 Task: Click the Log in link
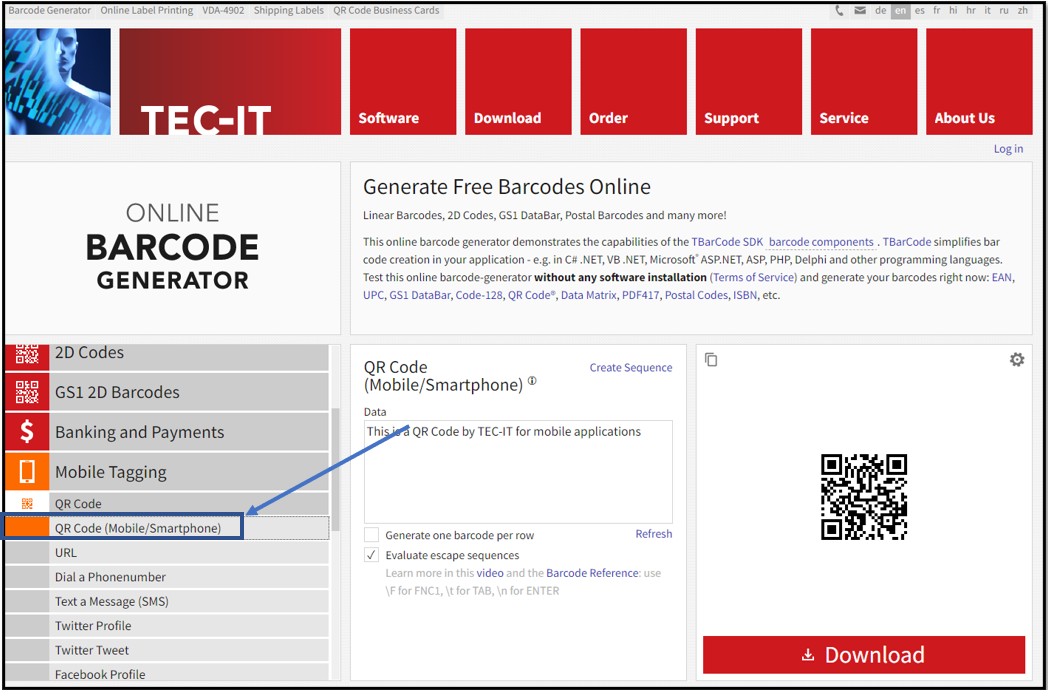1008,148
